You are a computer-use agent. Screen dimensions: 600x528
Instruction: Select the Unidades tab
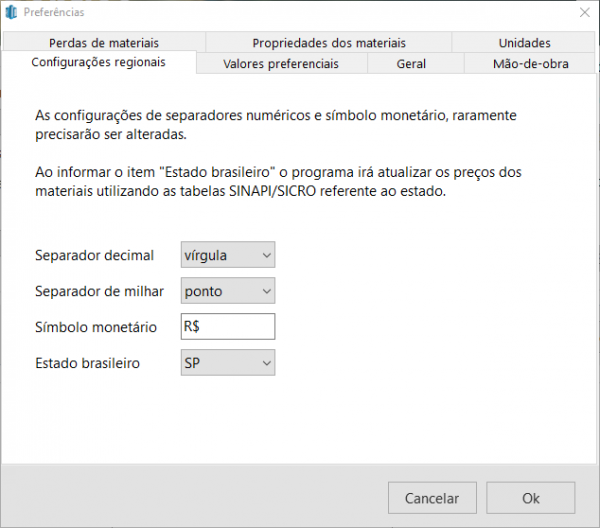[525, 43]
